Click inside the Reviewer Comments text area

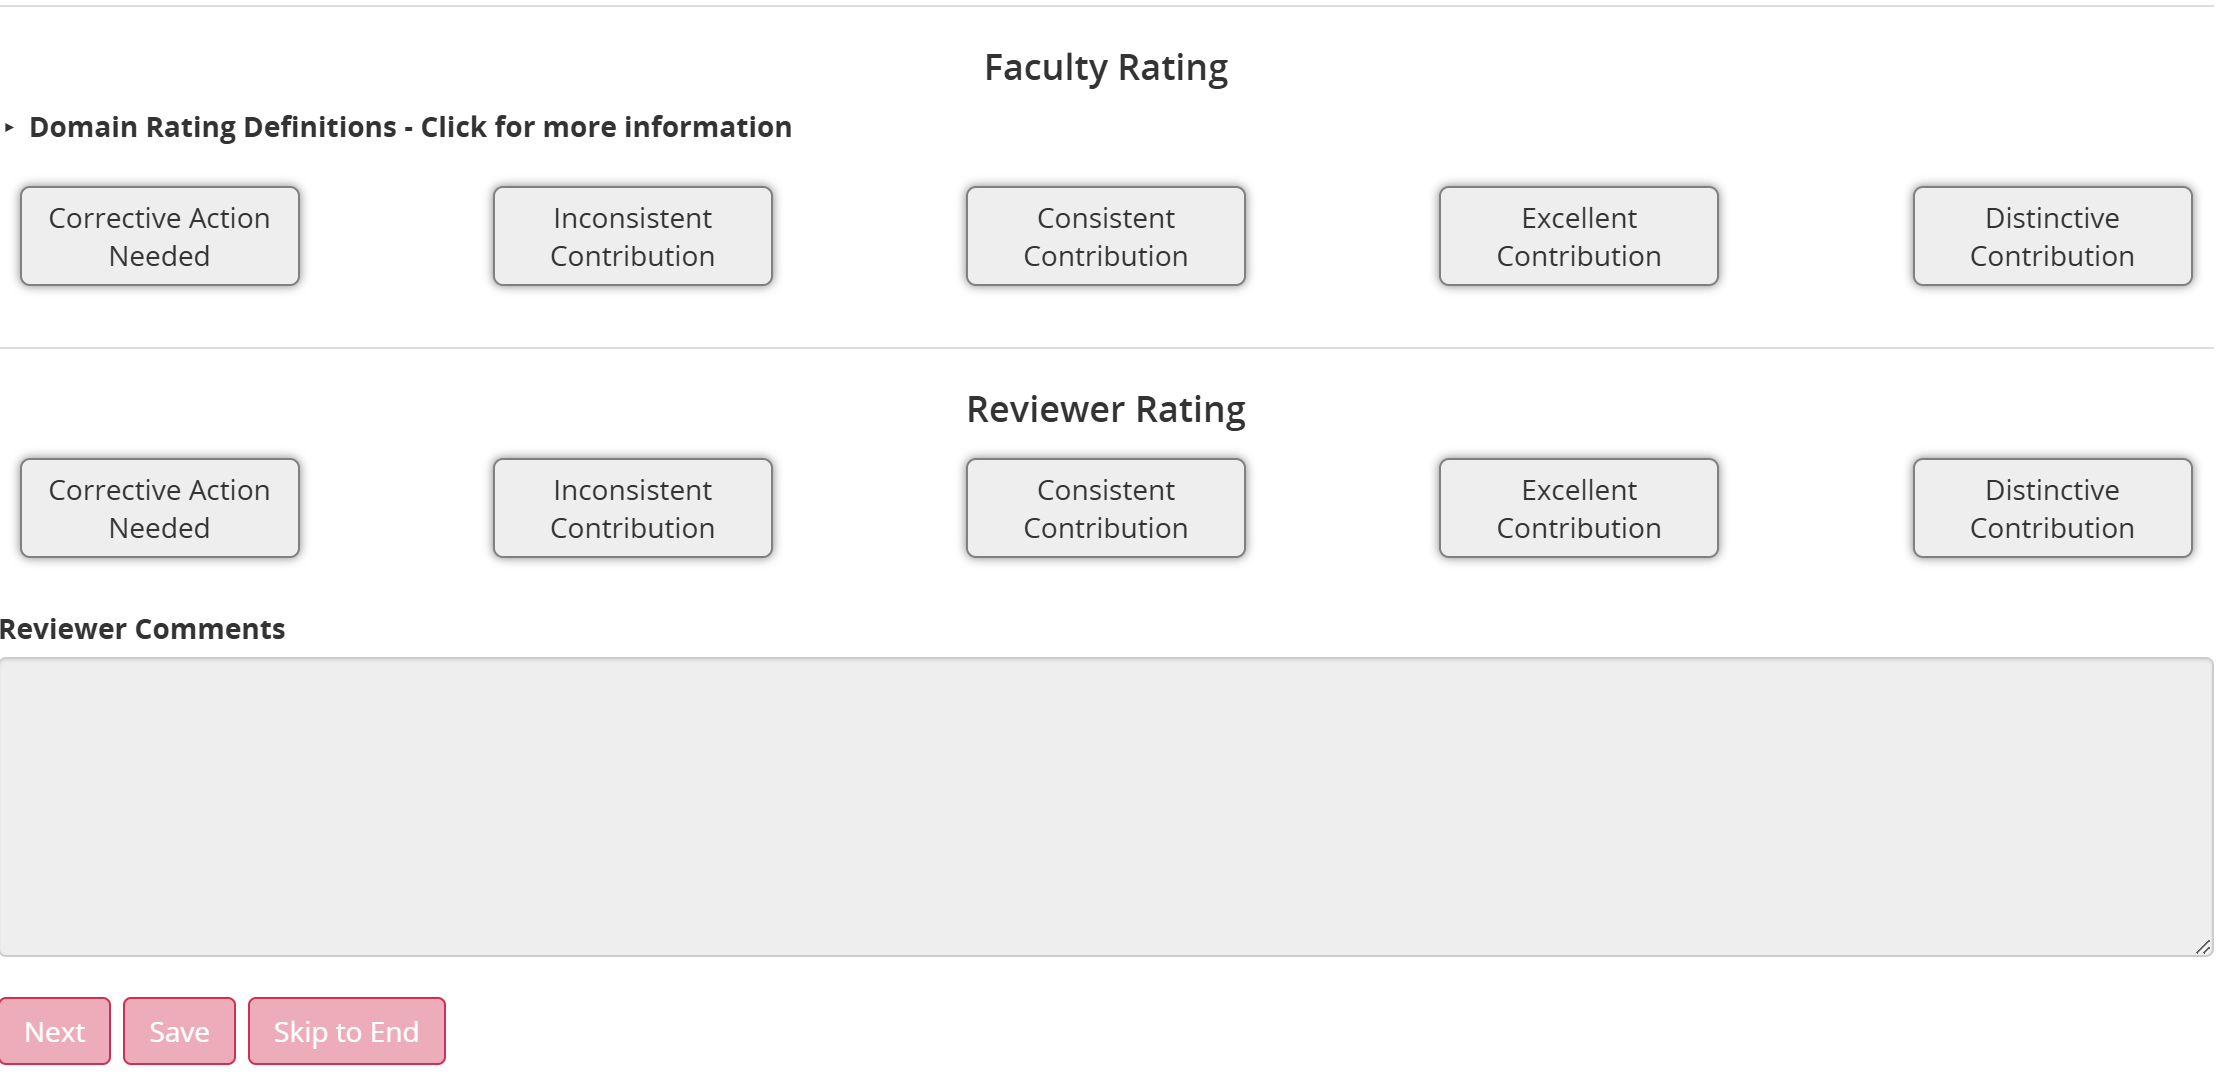tap(1106, 807)
